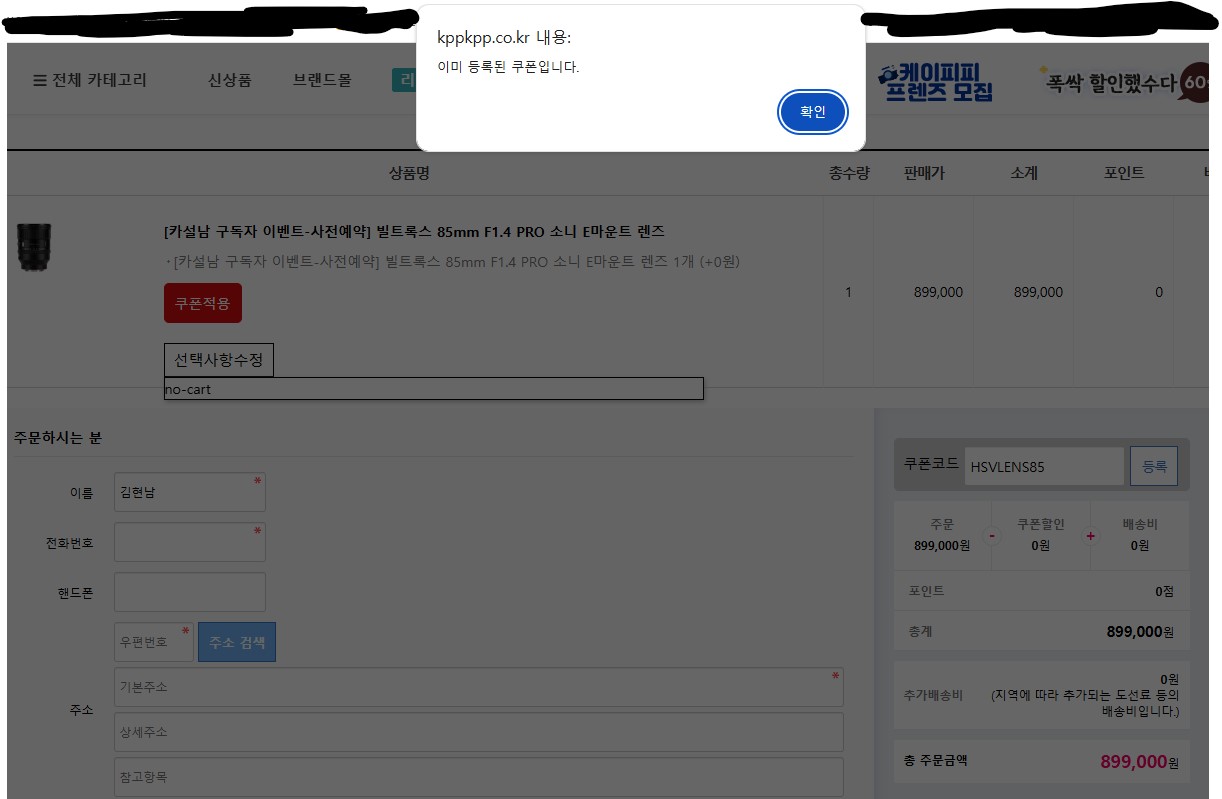This screenshot has width=1222, height=799.
Task: Click the 총수량 column header
Action: (849, 173)
